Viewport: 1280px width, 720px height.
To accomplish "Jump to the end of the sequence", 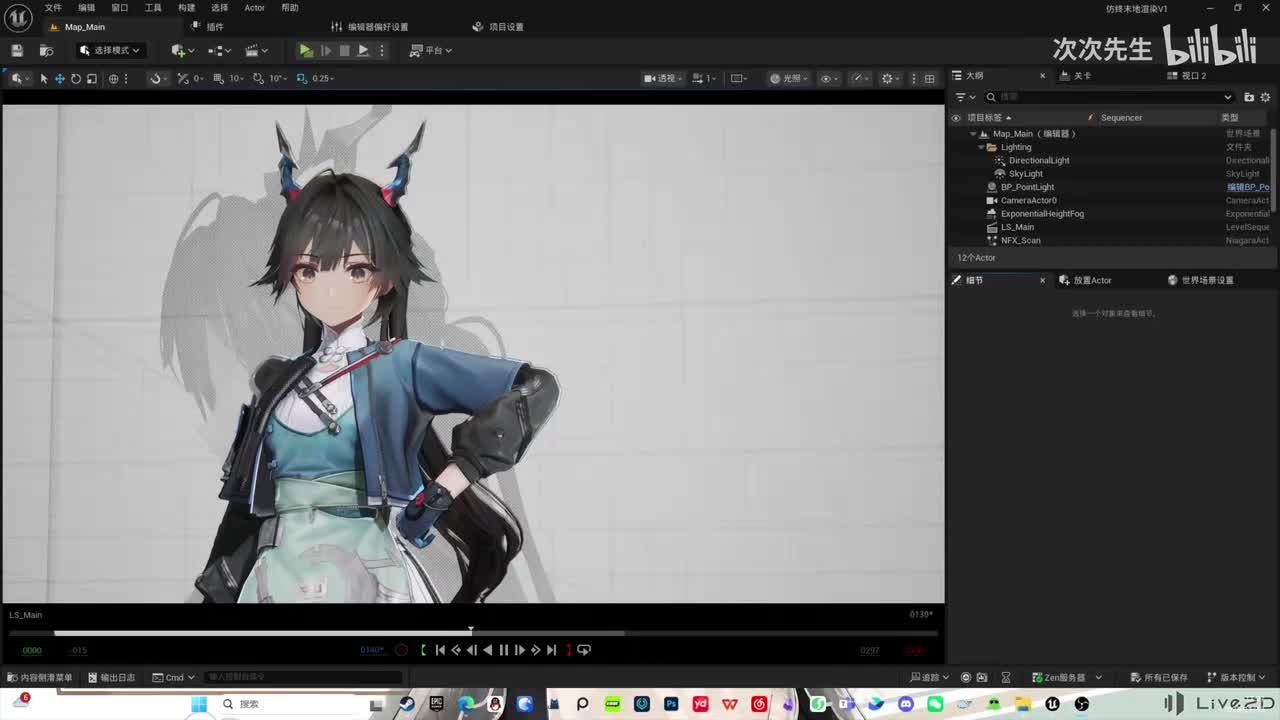I will click(x=551, y=650).
